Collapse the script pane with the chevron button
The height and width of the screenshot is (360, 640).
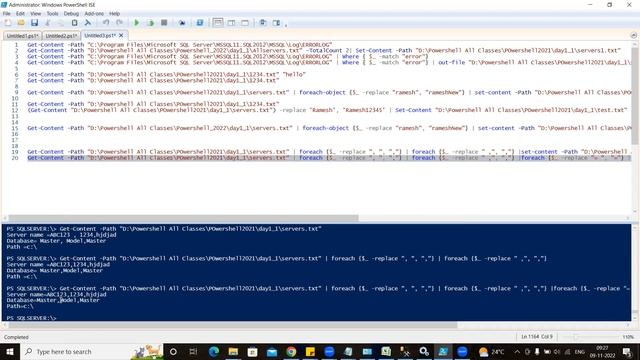633,36
